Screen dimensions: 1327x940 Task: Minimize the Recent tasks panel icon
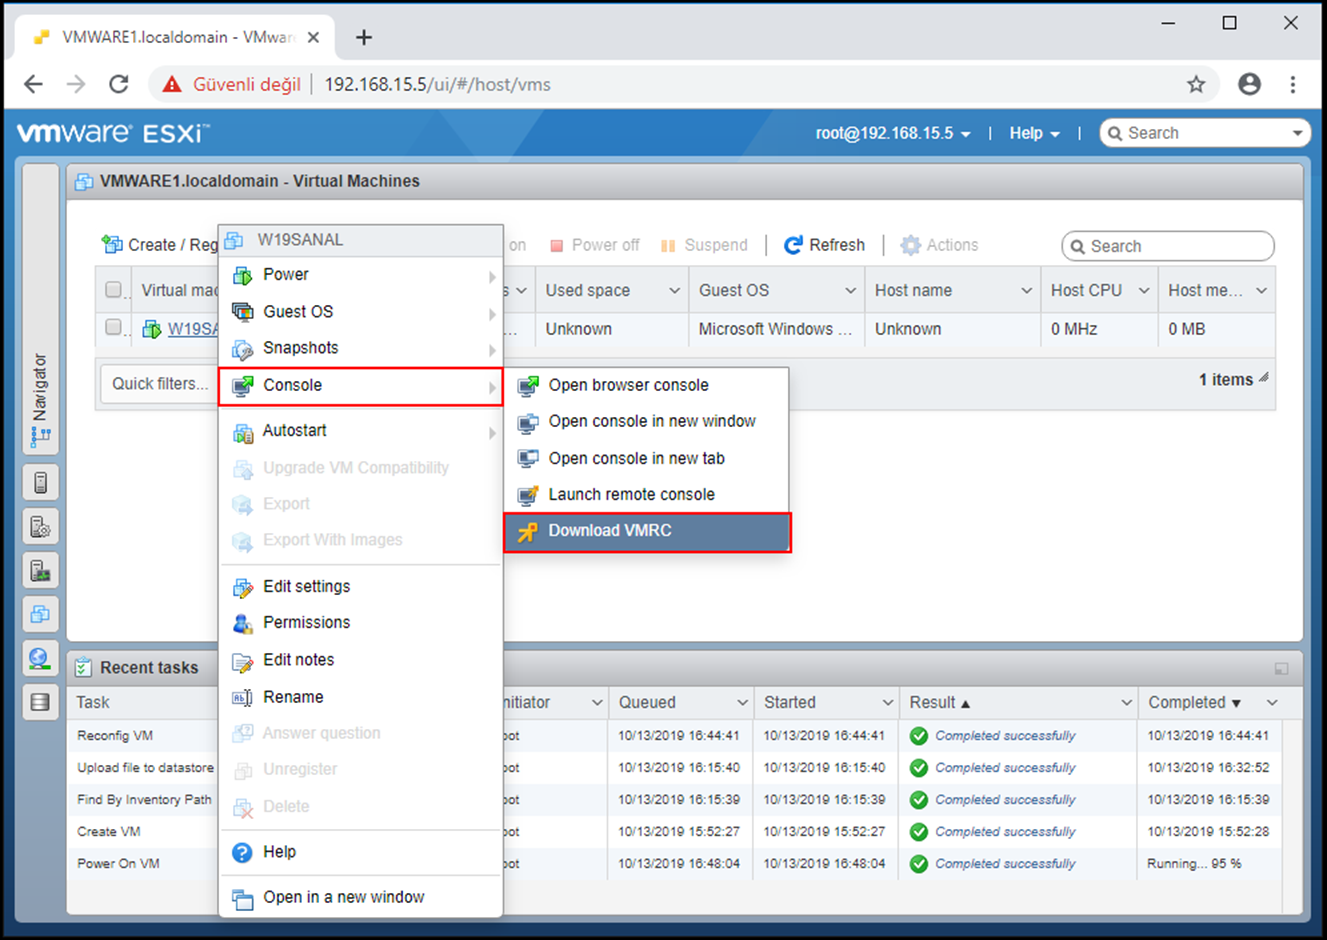tap(1282, 668)
